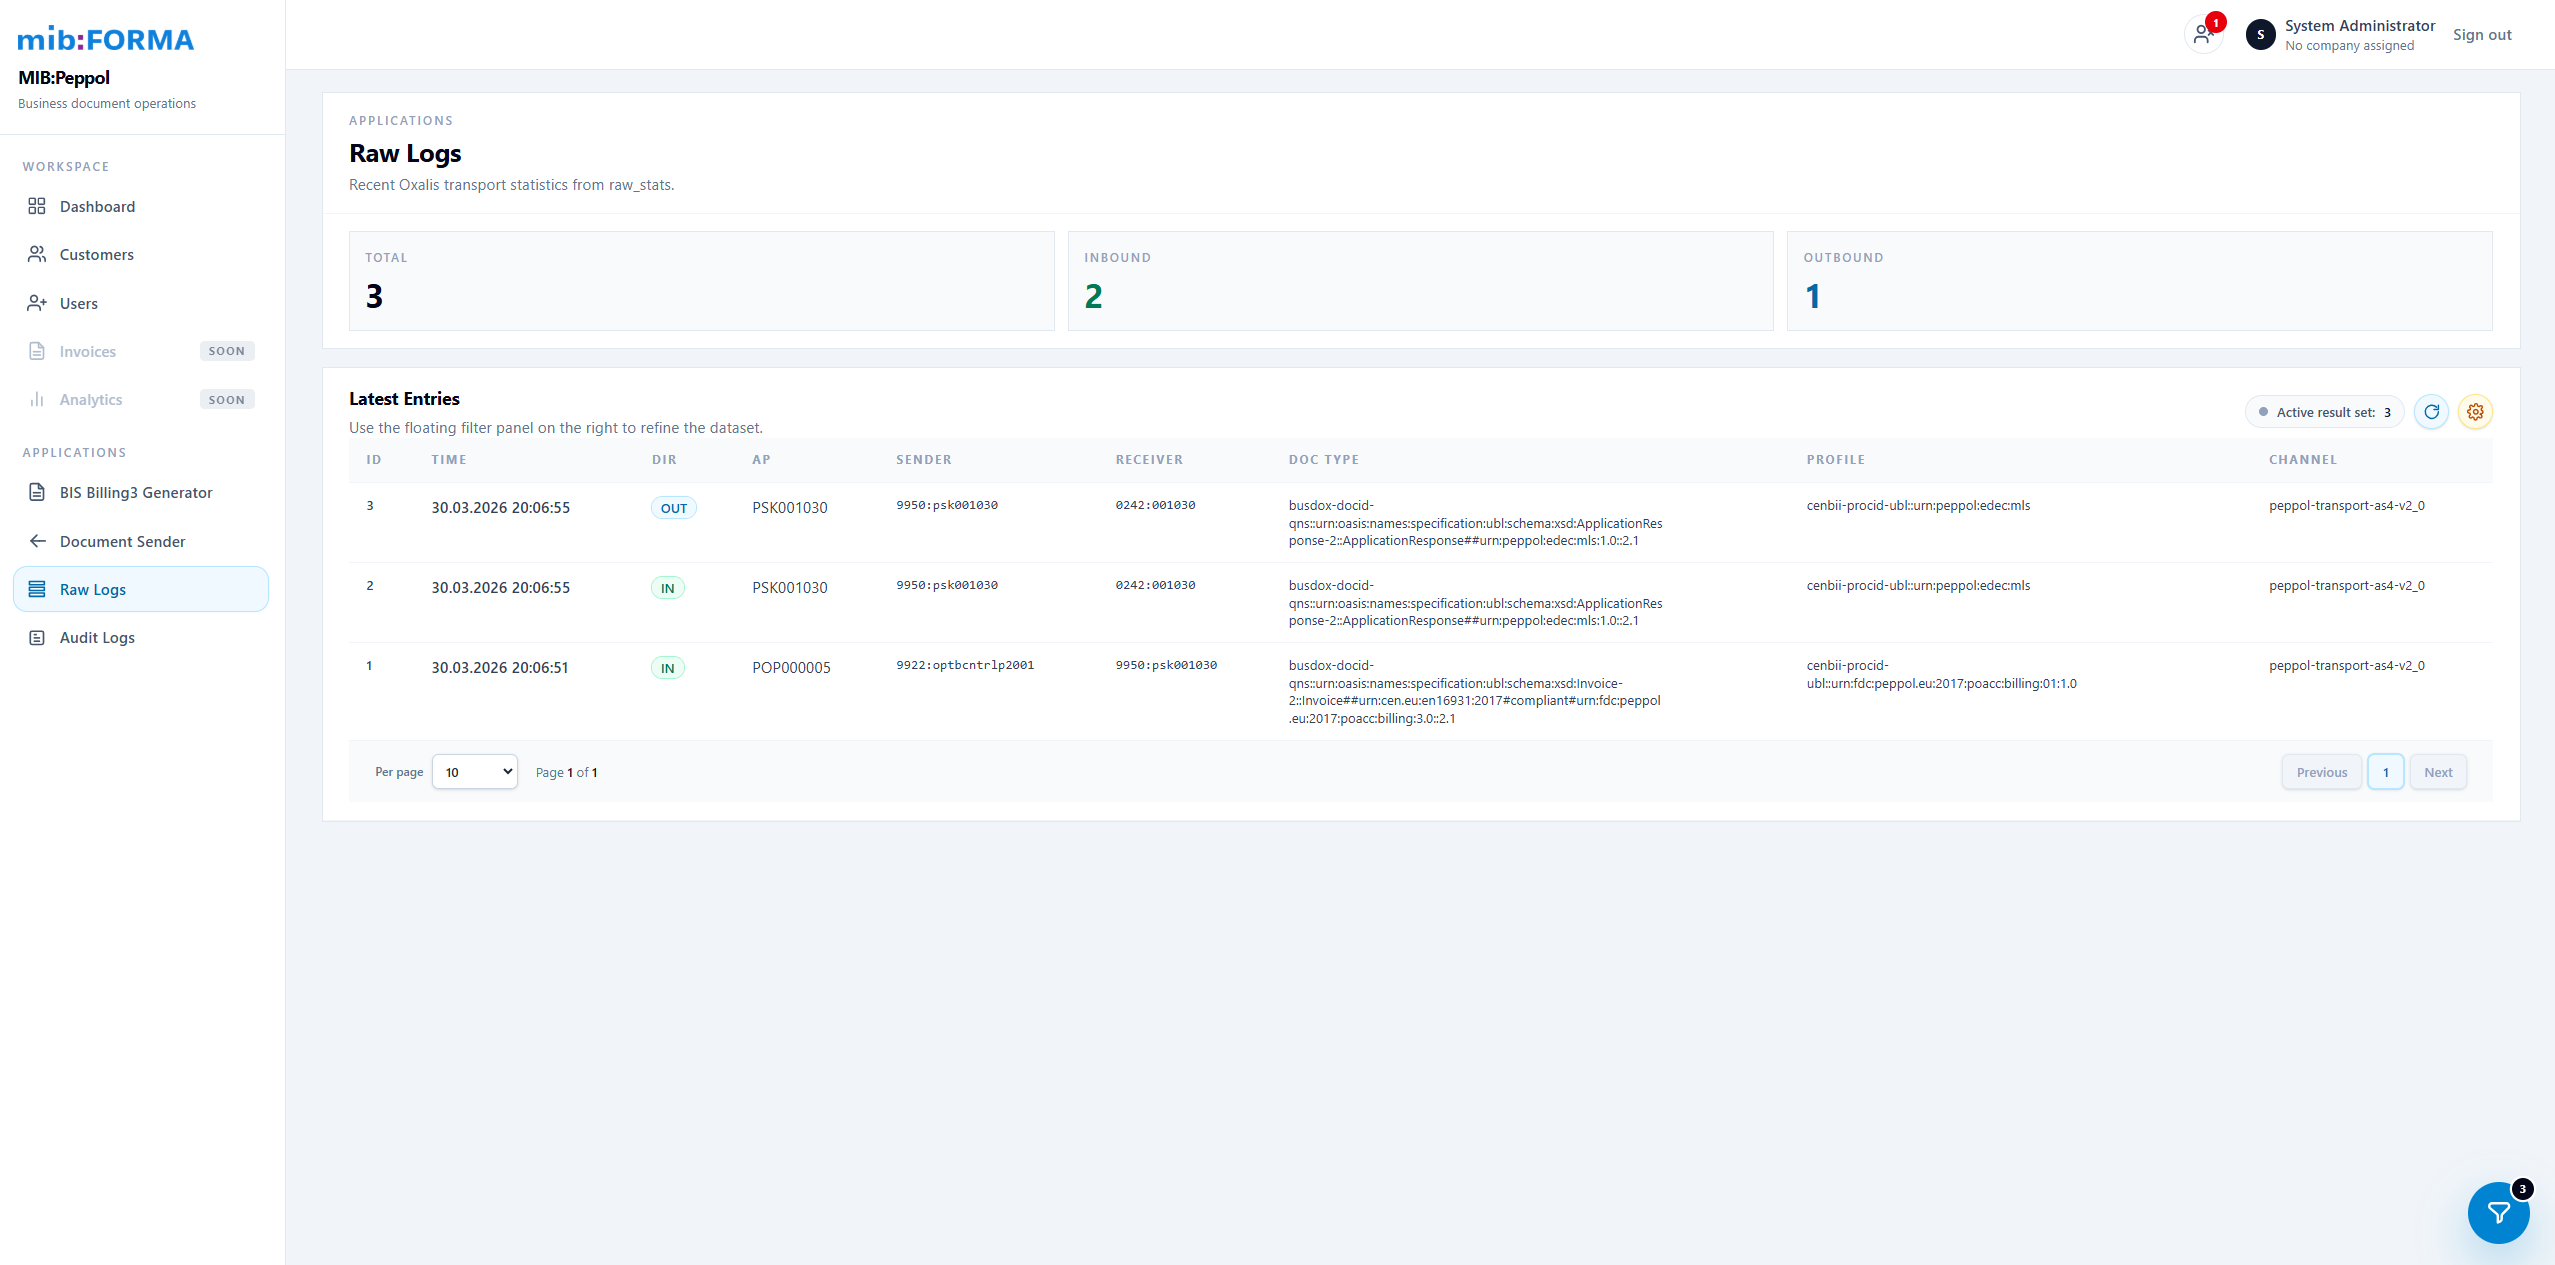
Task: Open the user notifications icon with badge
Action: 2203,34
